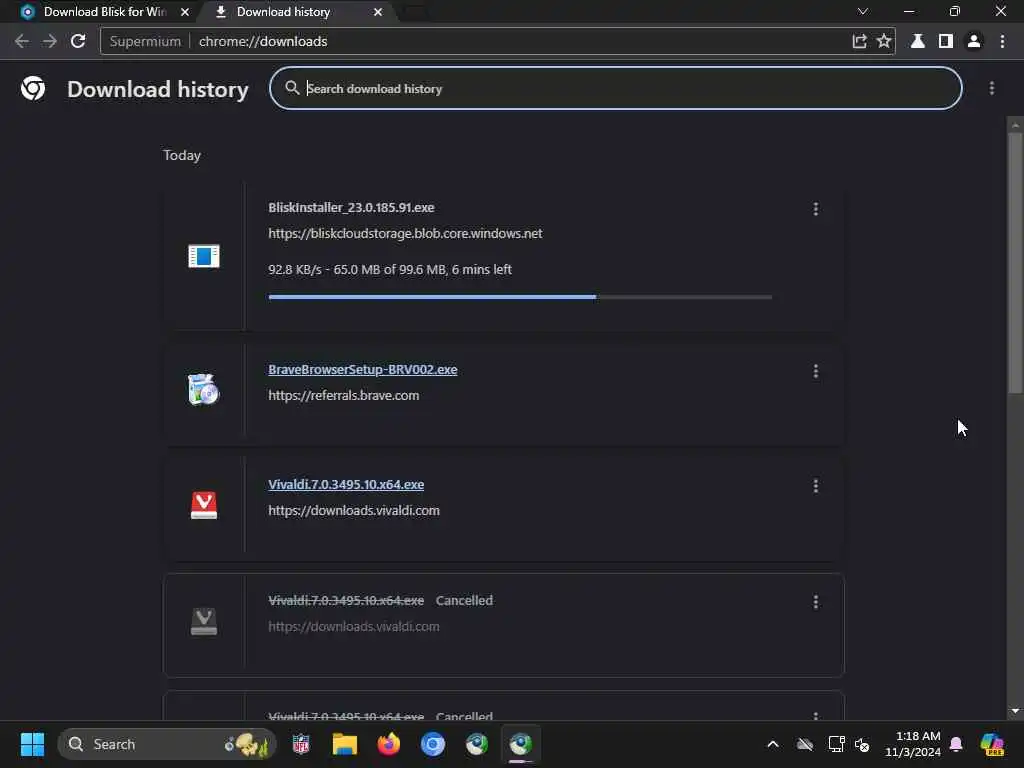Open the clock showing 1:18 AM
This screenshot has width=1024, height=768.
(913, 744)
